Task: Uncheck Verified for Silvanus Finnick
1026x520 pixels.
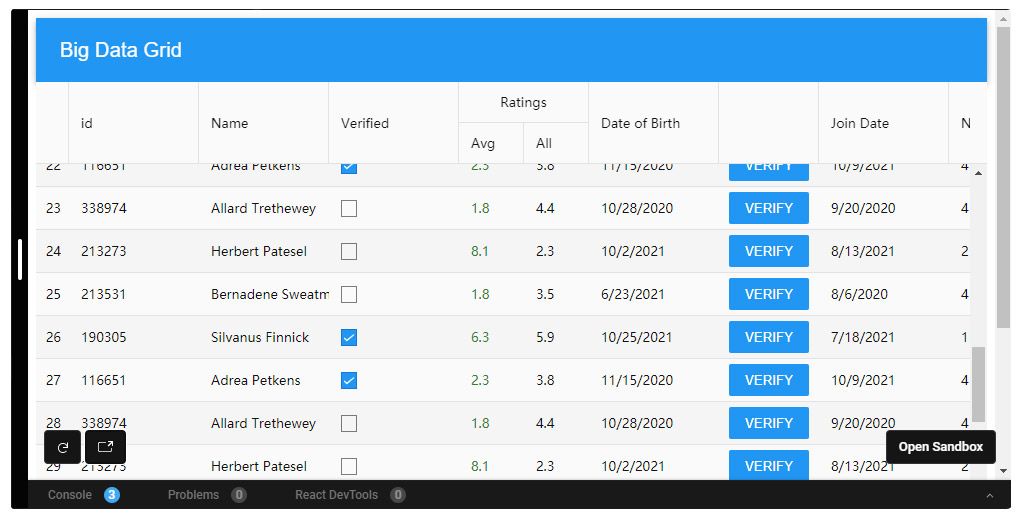Action: tap(349, 337)
